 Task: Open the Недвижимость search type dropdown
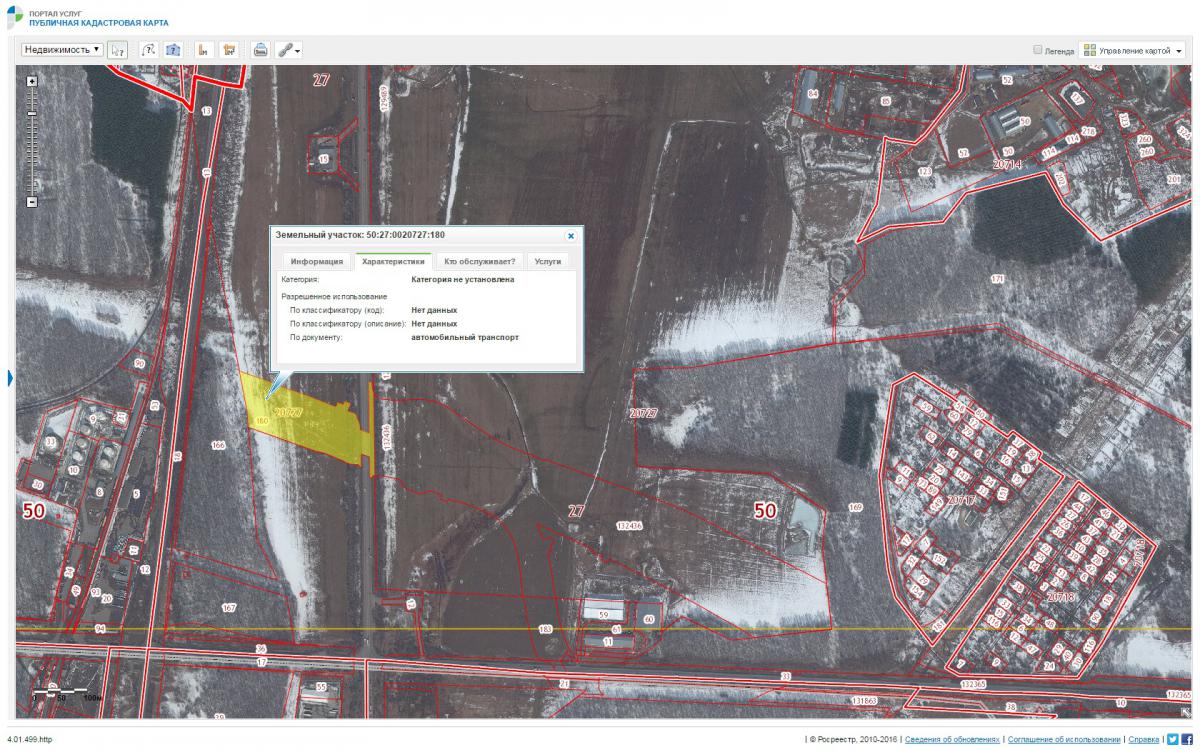tap(62, 49)
